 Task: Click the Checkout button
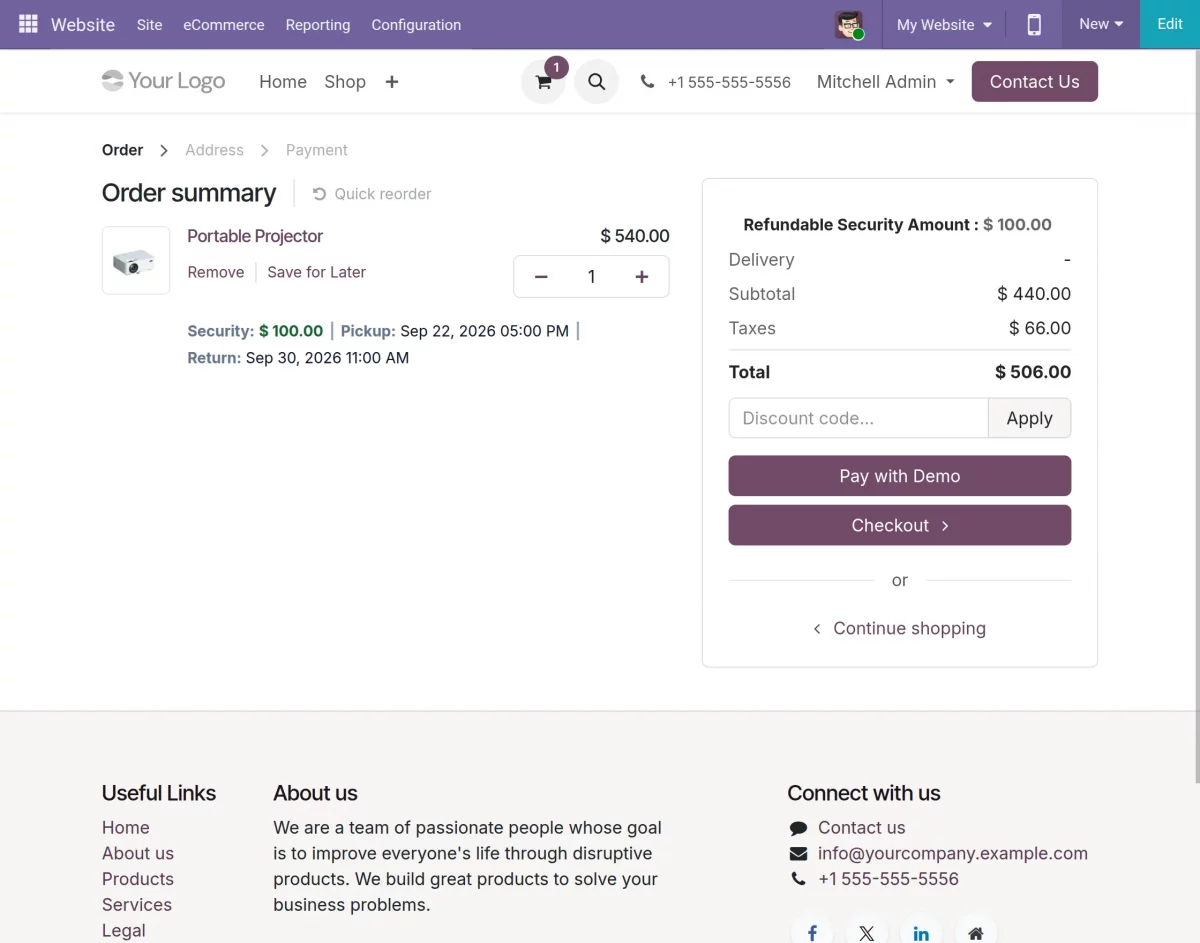coord(900,525)
